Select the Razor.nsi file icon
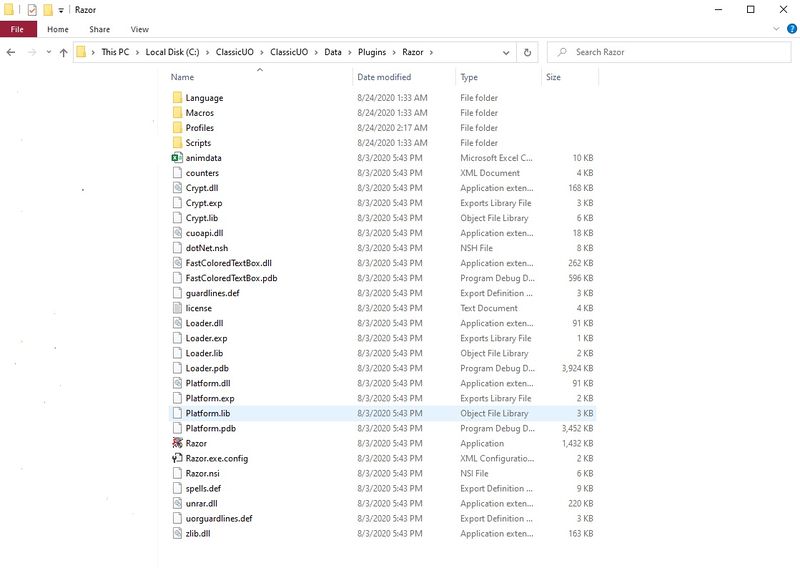 coord(177,473)
